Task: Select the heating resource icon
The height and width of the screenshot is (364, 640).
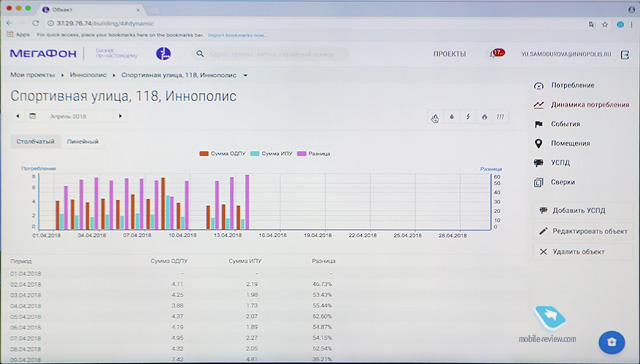Action: [x=500, y=117]
